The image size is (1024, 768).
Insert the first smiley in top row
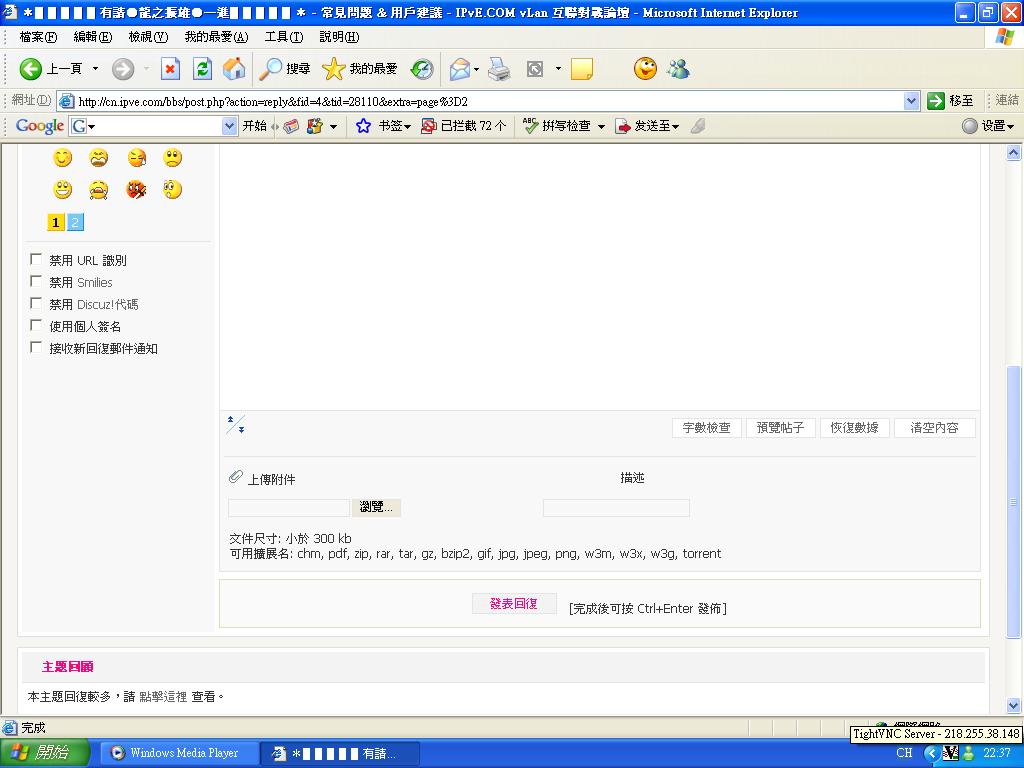tap(63, 157)
